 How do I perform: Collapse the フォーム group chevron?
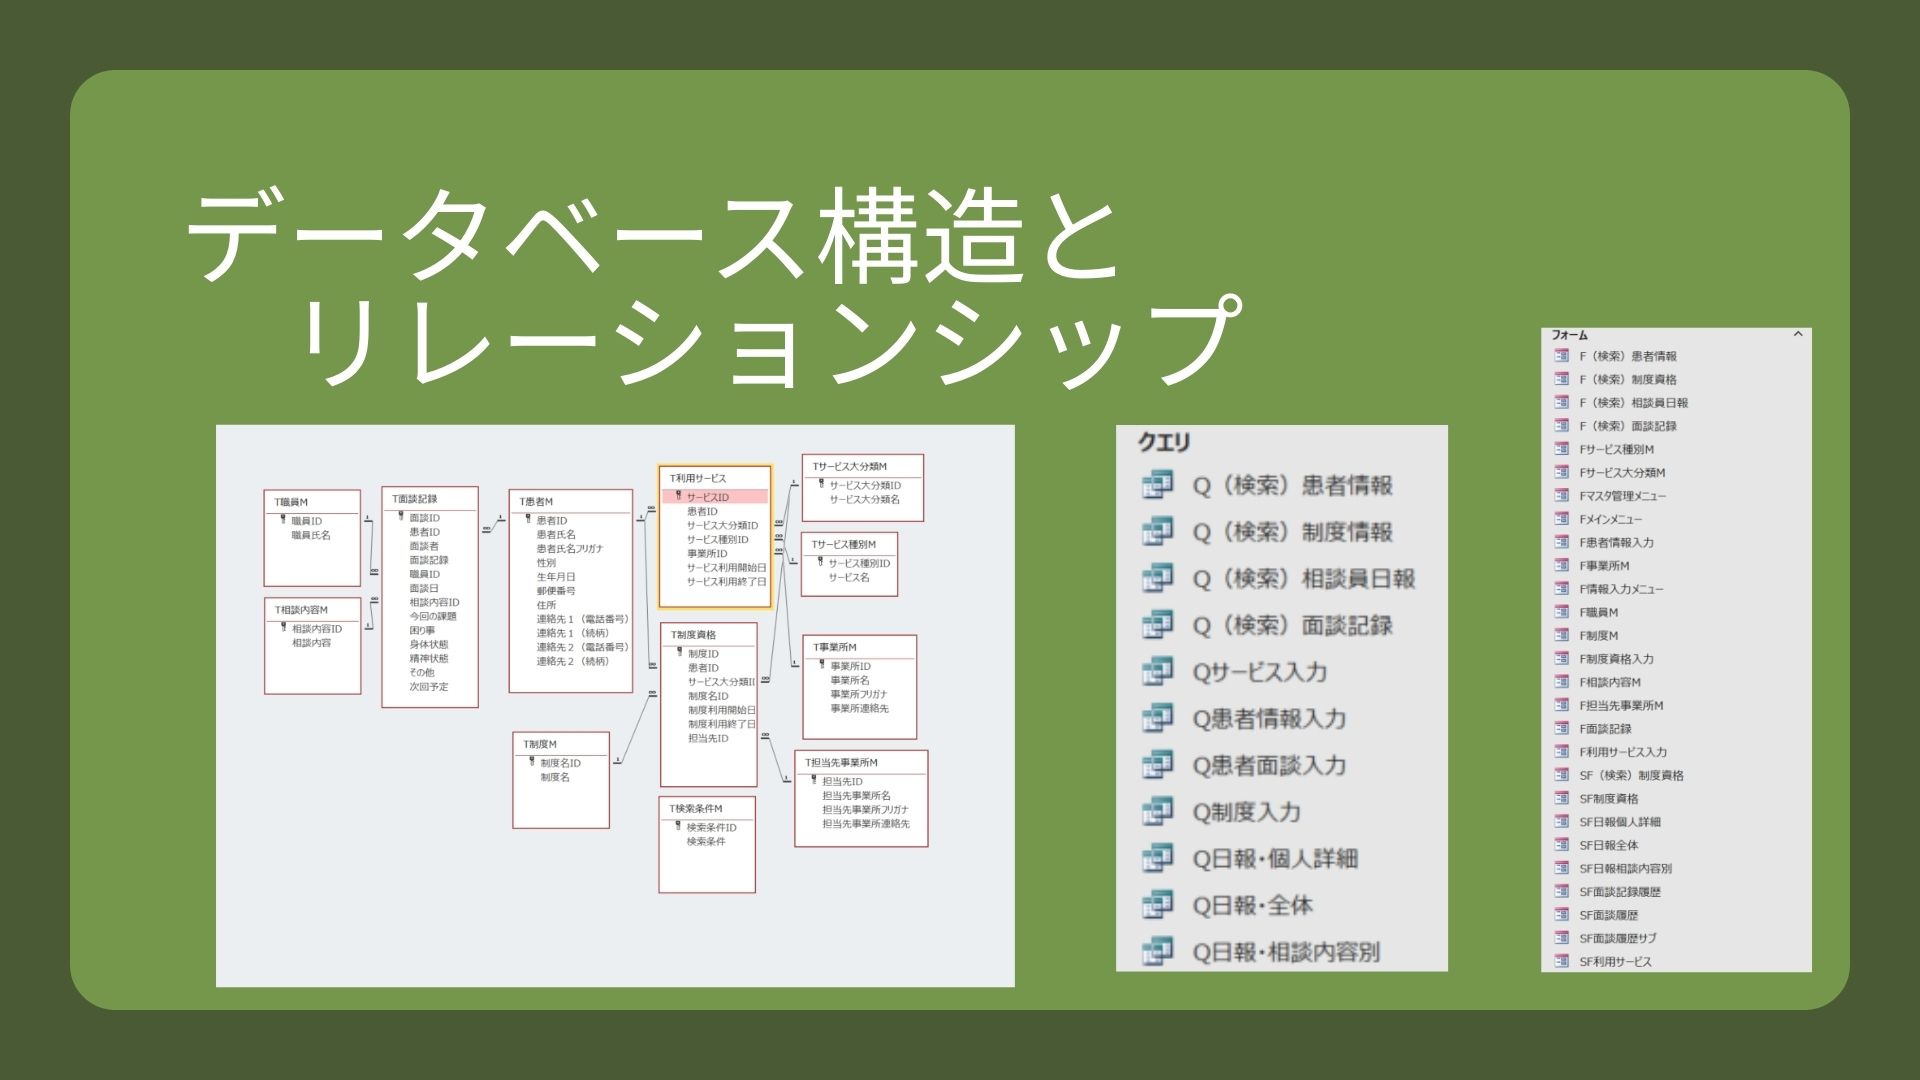(x=1797, y=335)
